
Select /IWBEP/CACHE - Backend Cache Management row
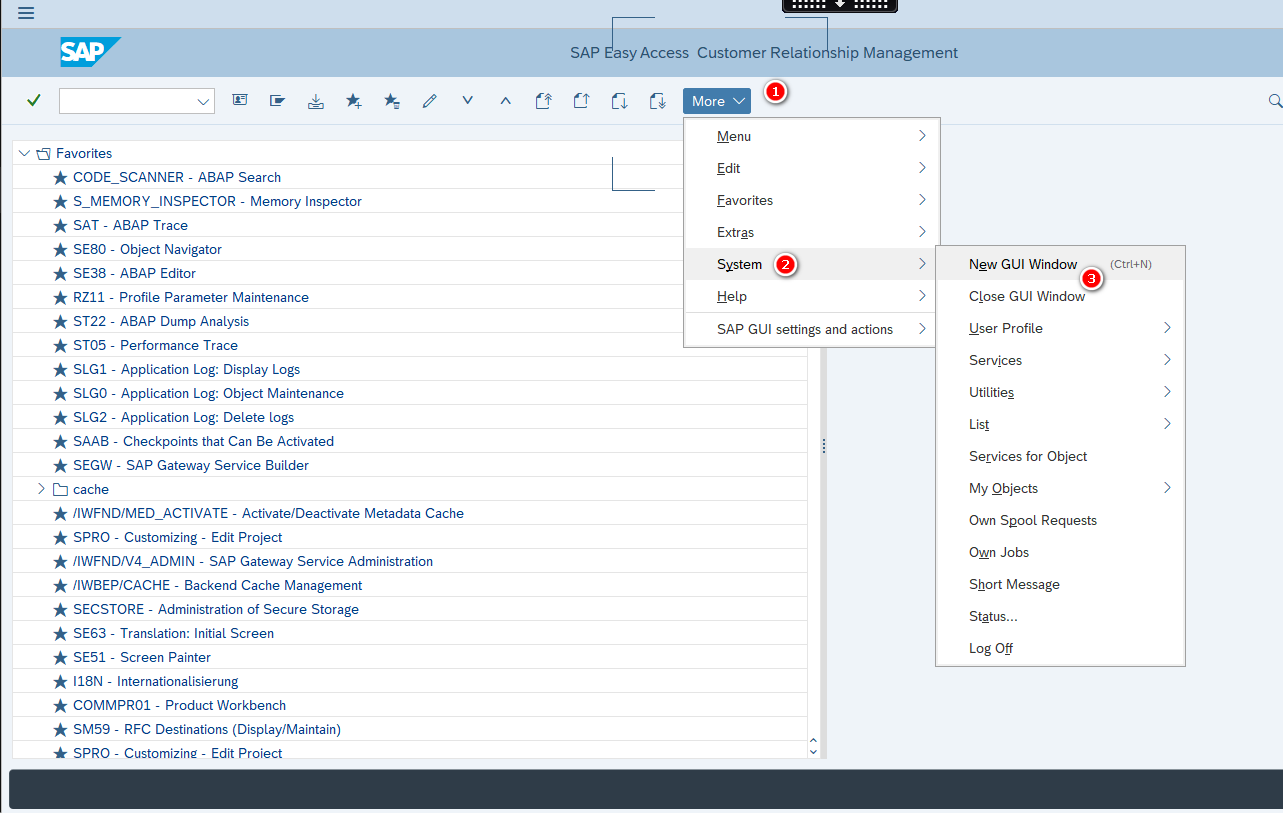(410, 585)
